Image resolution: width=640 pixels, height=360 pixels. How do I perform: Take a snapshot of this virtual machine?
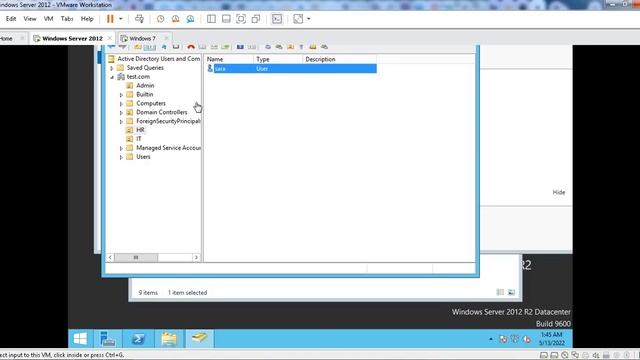coord(160,19)
